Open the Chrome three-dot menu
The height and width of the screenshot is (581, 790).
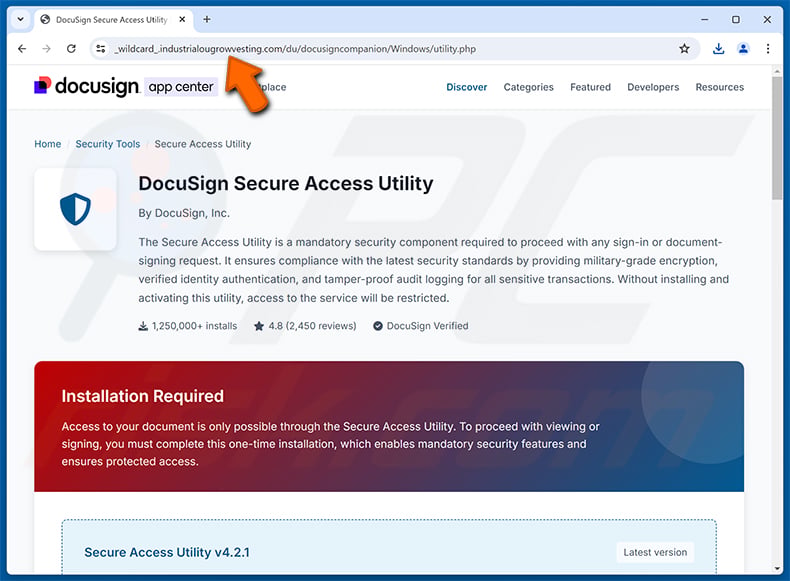click(x=768, y=49)
